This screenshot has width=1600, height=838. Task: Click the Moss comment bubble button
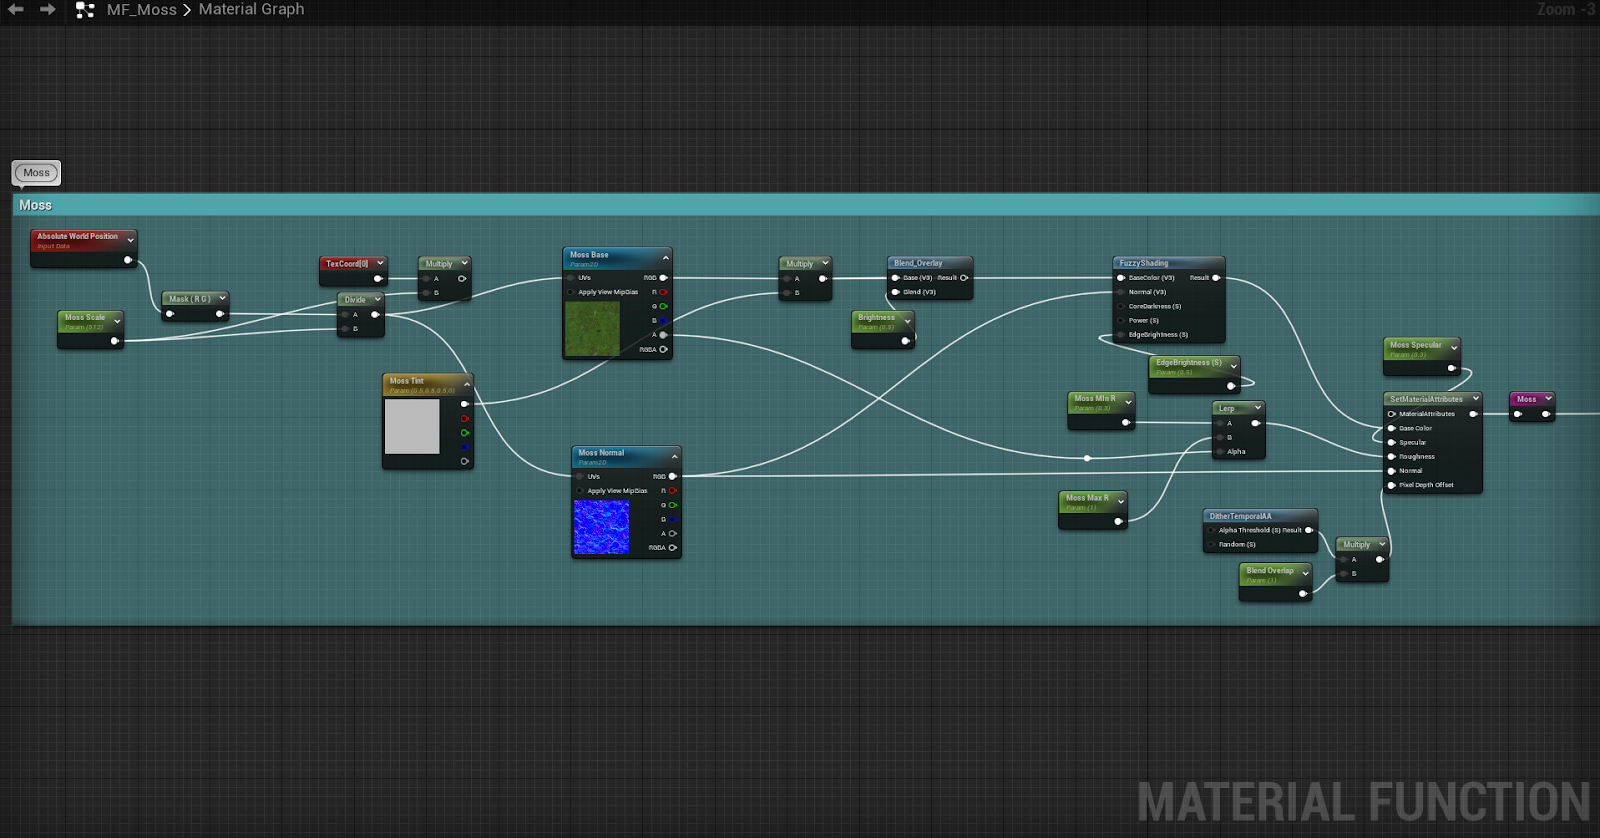pos(36,173)
